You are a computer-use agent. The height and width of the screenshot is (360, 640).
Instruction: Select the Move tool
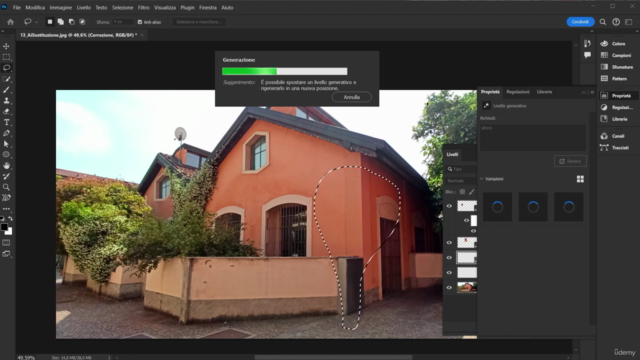tap(6, 46)
